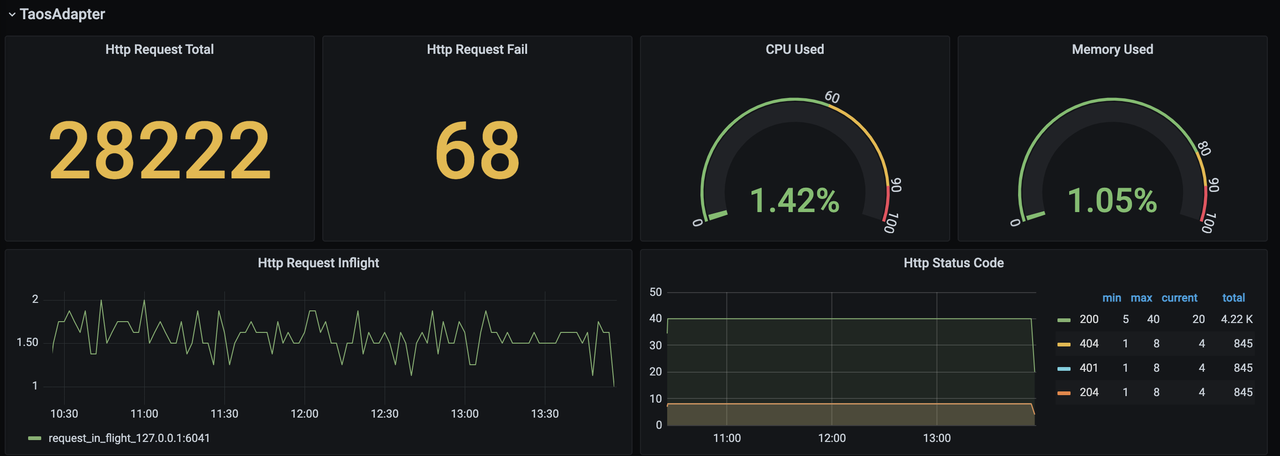The width and height of the screenshot is (1280, 456).
Task: Sort legend by the max column header
Action: click(1141, 298)
